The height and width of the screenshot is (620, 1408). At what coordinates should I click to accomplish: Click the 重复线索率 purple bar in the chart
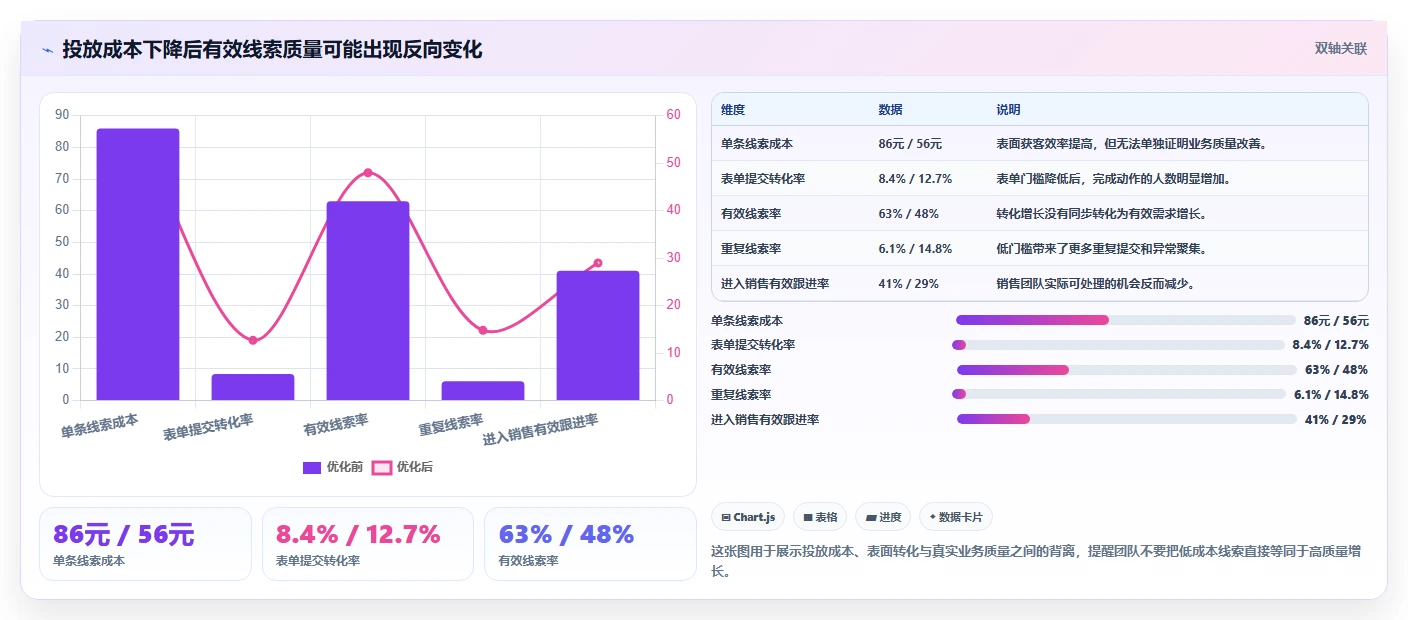[x=483, y=391]
